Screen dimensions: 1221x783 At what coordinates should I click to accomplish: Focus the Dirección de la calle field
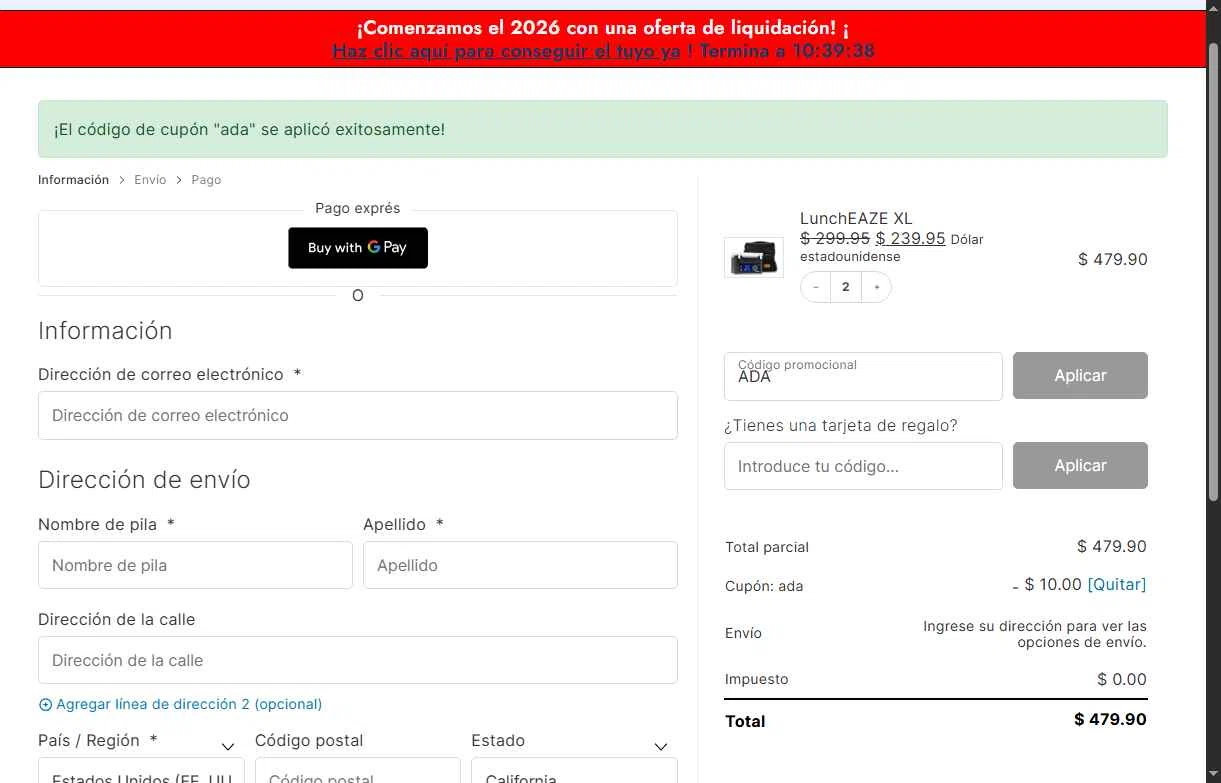[x=358, y=660]
